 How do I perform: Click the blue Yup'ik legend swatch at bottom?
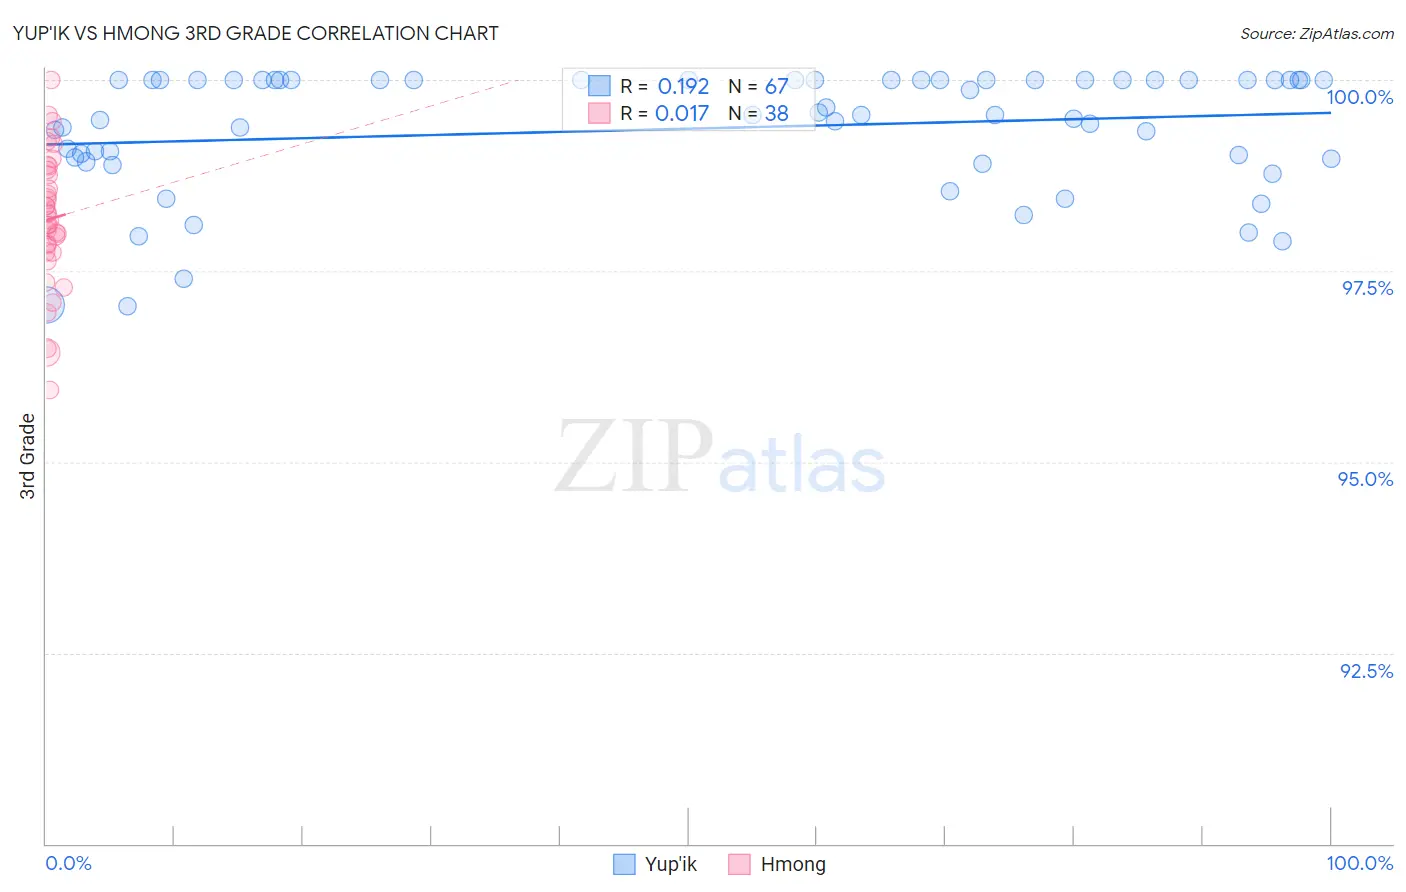tap(624, 865)
